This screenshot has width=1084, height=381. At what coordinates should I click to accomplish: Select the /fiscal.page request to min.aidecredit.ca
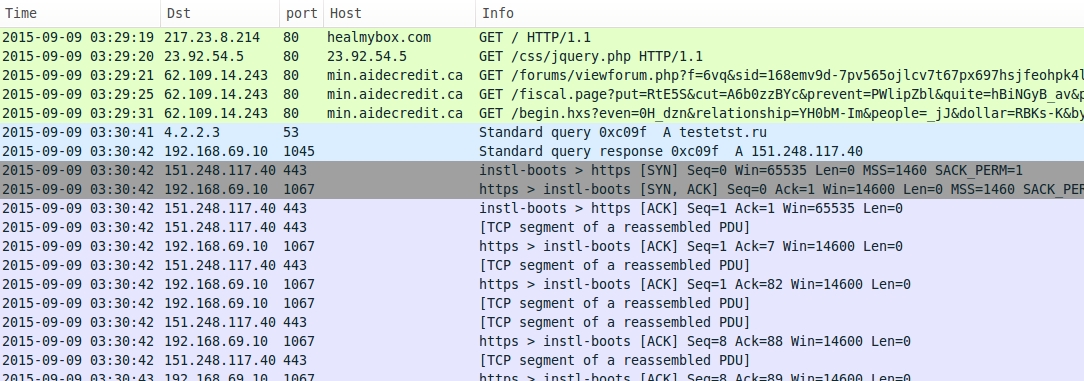(x=542, y=95)
